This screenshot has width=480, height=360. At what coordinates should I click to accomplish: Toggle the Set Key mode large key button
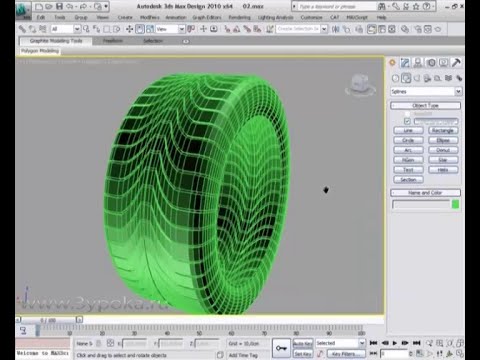(x=281, y=348)
